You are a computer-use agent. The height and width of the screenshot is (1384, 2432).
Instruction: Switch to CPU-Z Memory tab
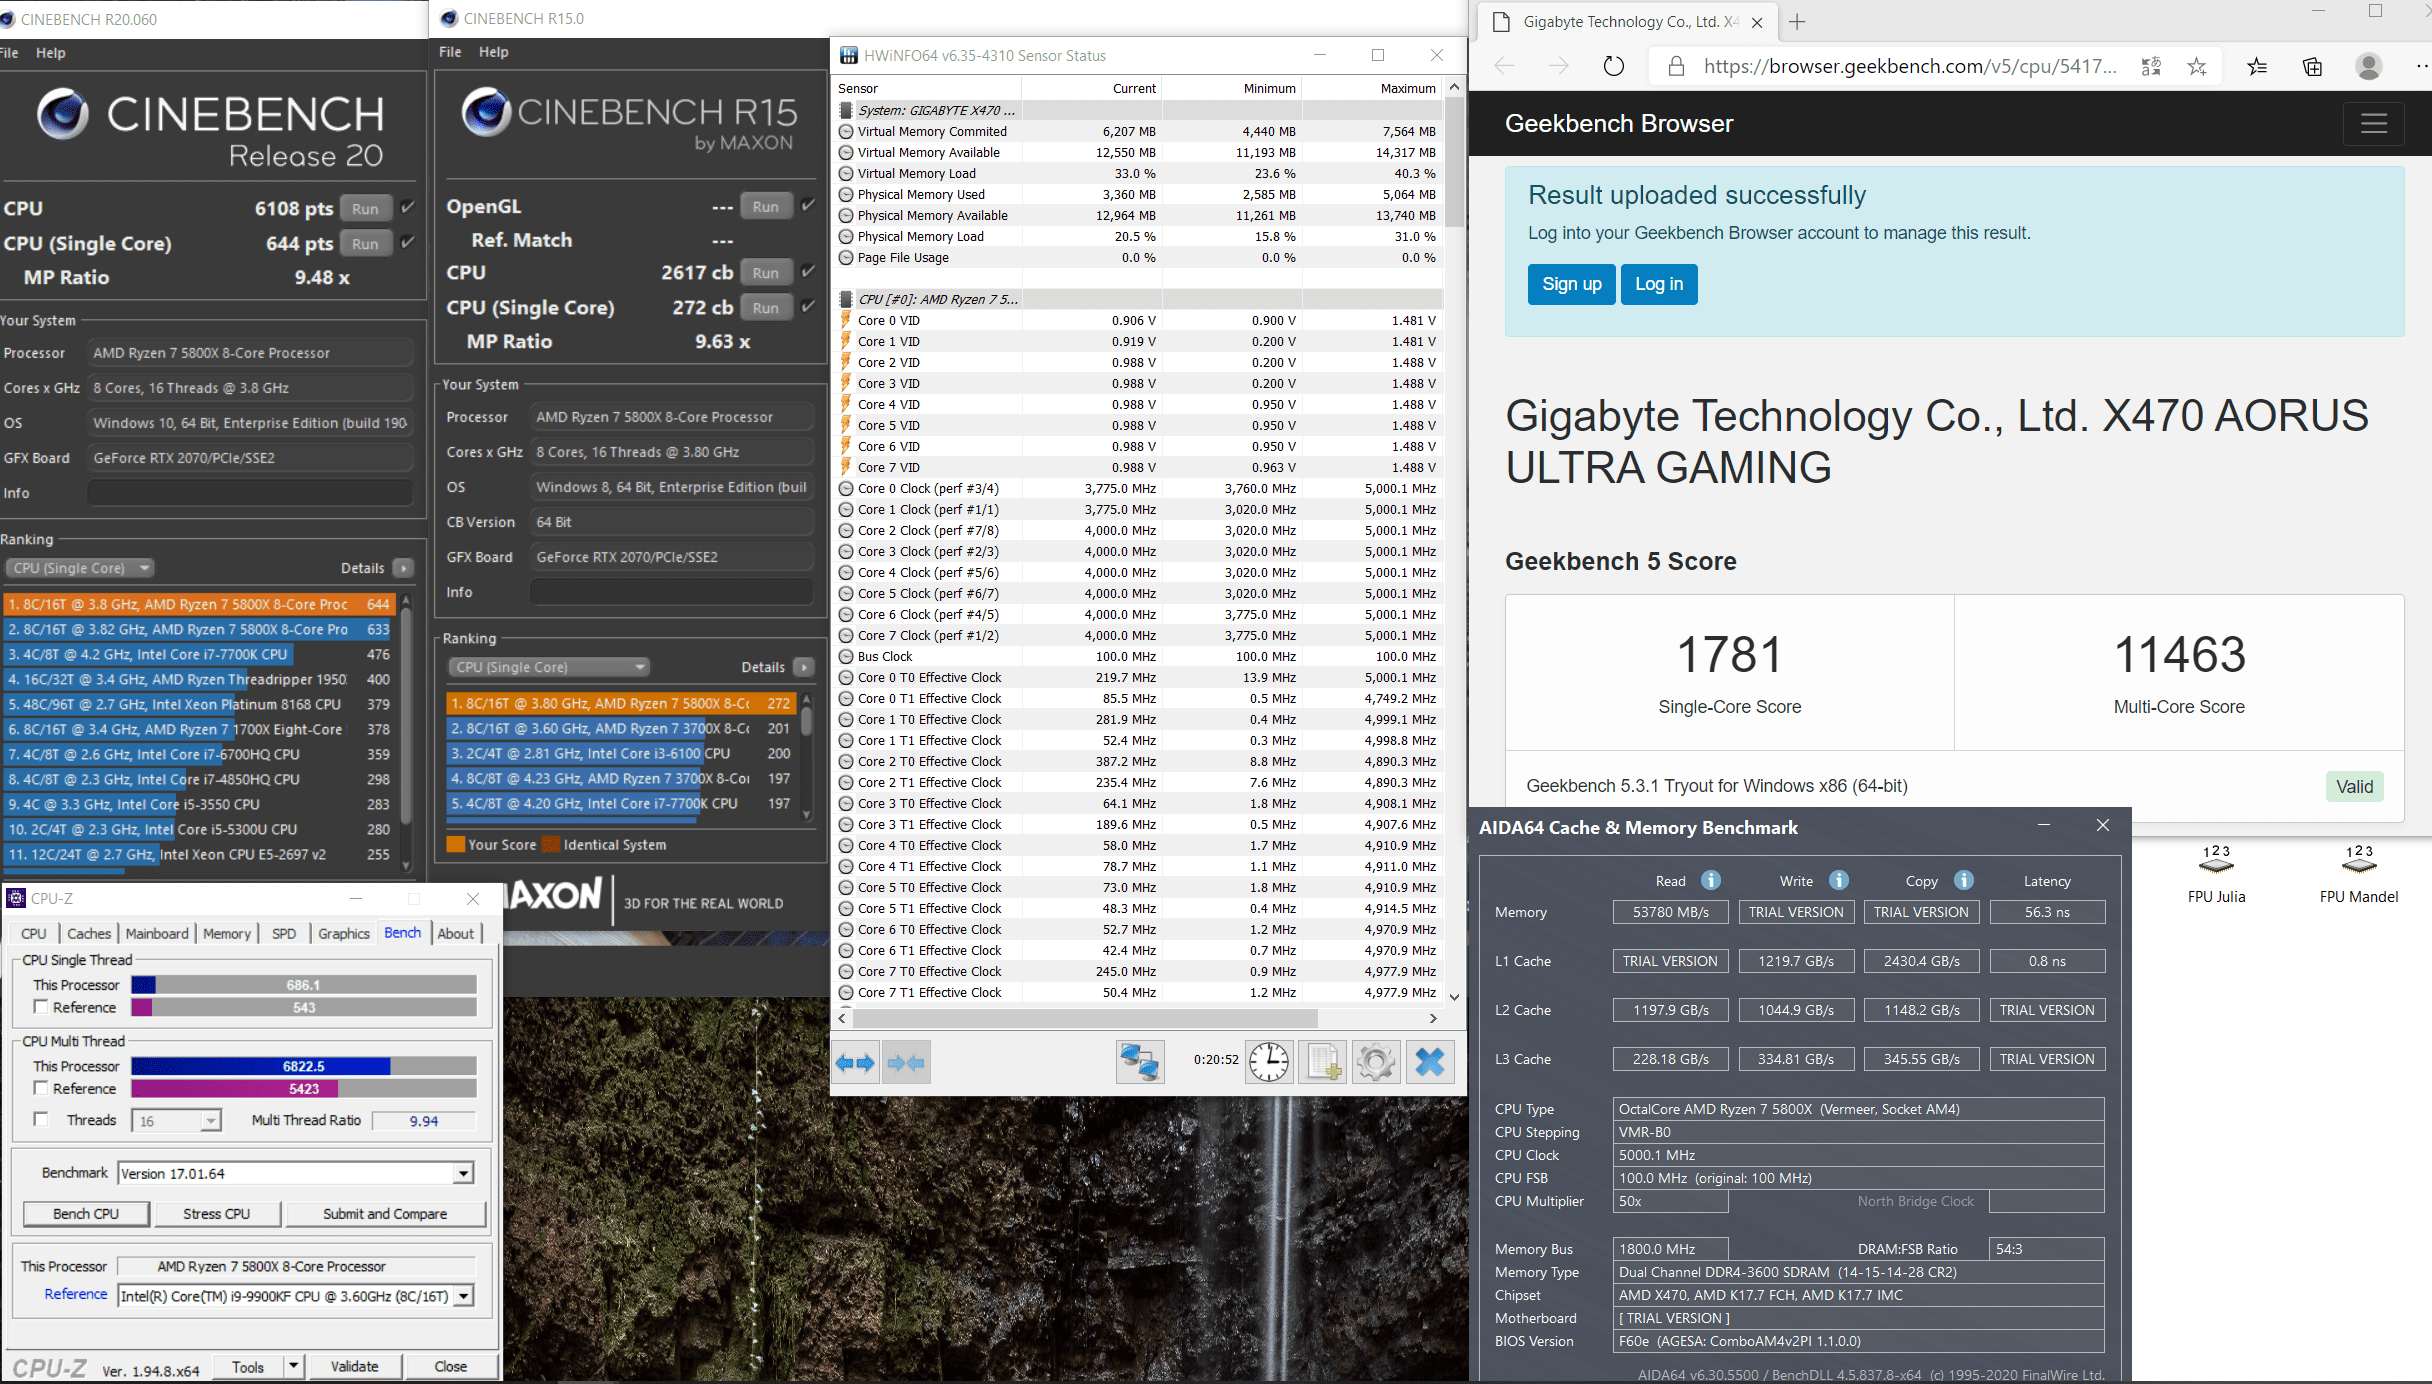(x=227, y=933)
